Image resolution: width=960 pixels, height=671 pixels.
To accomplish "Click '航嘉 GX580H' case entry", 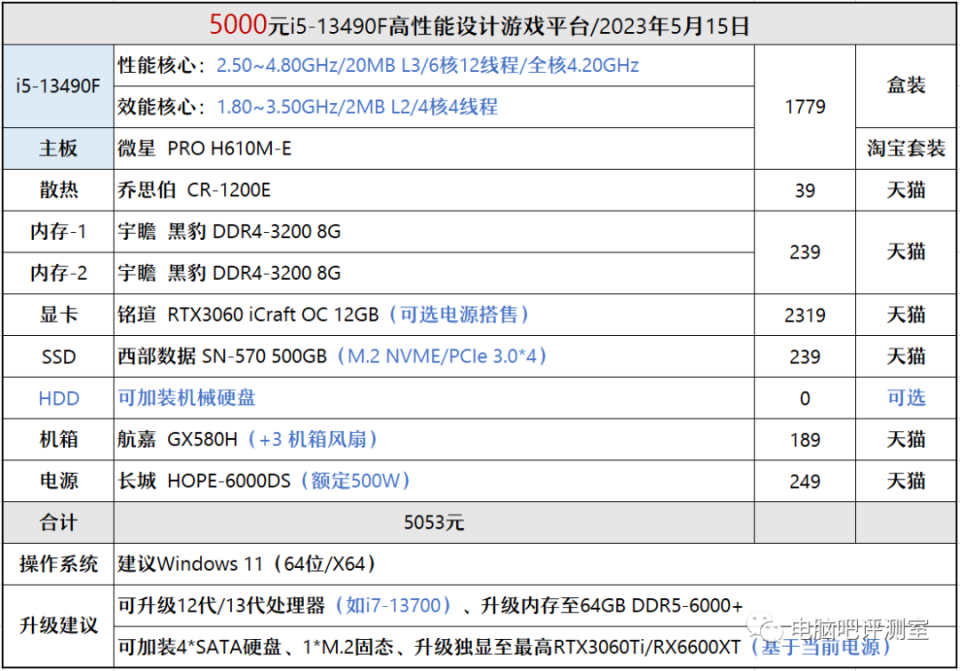I will (178, 440).
